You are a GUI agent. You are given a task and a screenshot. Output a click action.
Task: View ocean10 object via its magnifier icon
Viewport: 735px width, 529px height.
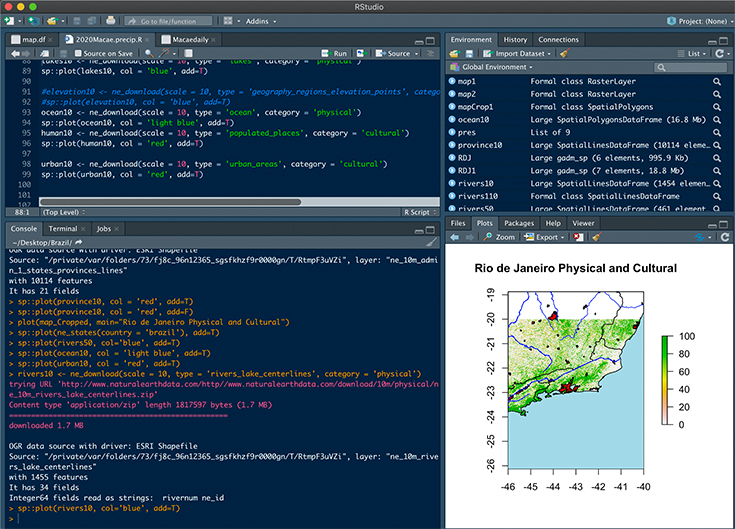pyautogui.click(x=717, y=119)
